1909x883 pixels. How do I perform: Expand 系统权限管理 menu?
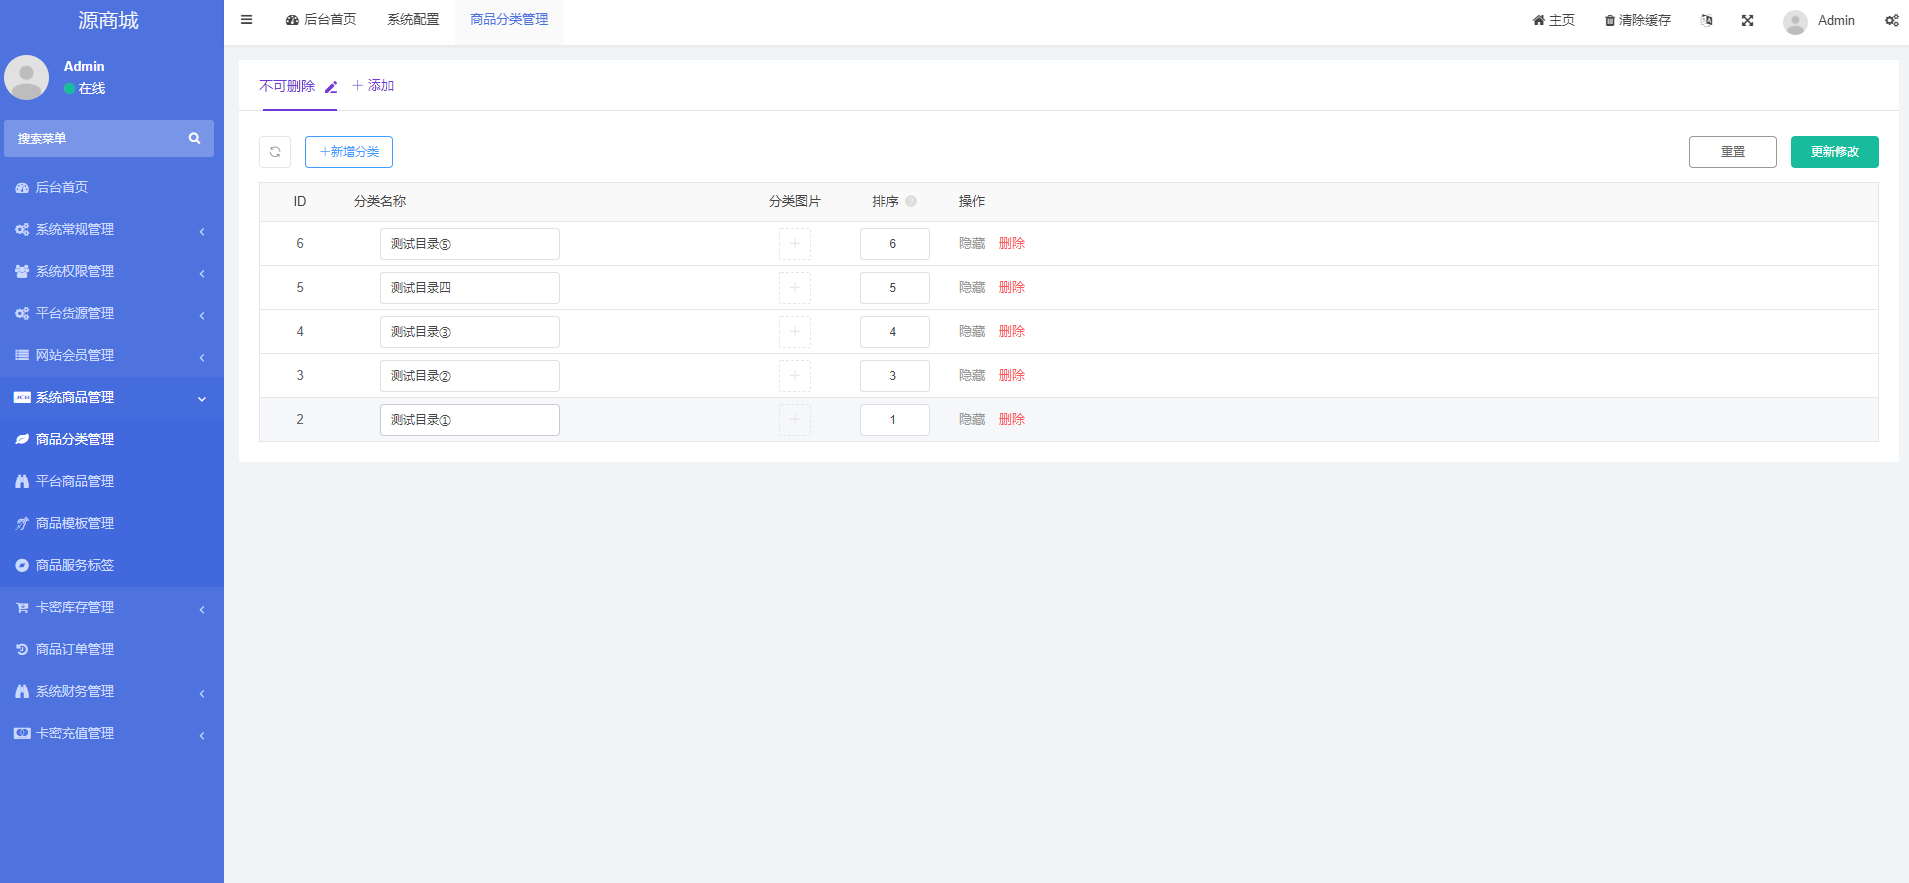tap(112, 271)
